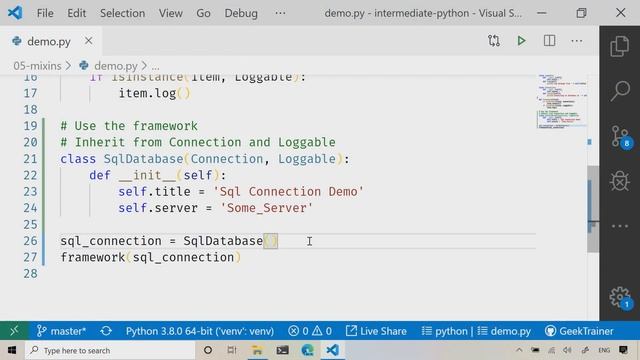Show hidden system tray icons chevron
This screenshot has height=360, width=640.
pyautogui.click(x=519, y=350)
